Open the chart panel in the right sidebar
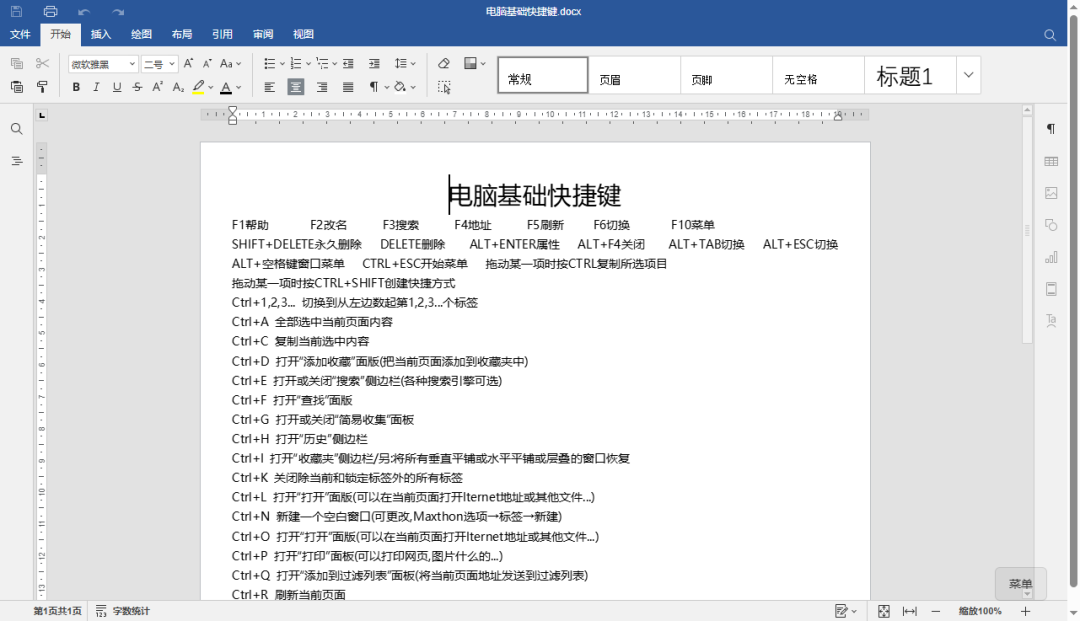The image size is (1080, 621). 1052,257
